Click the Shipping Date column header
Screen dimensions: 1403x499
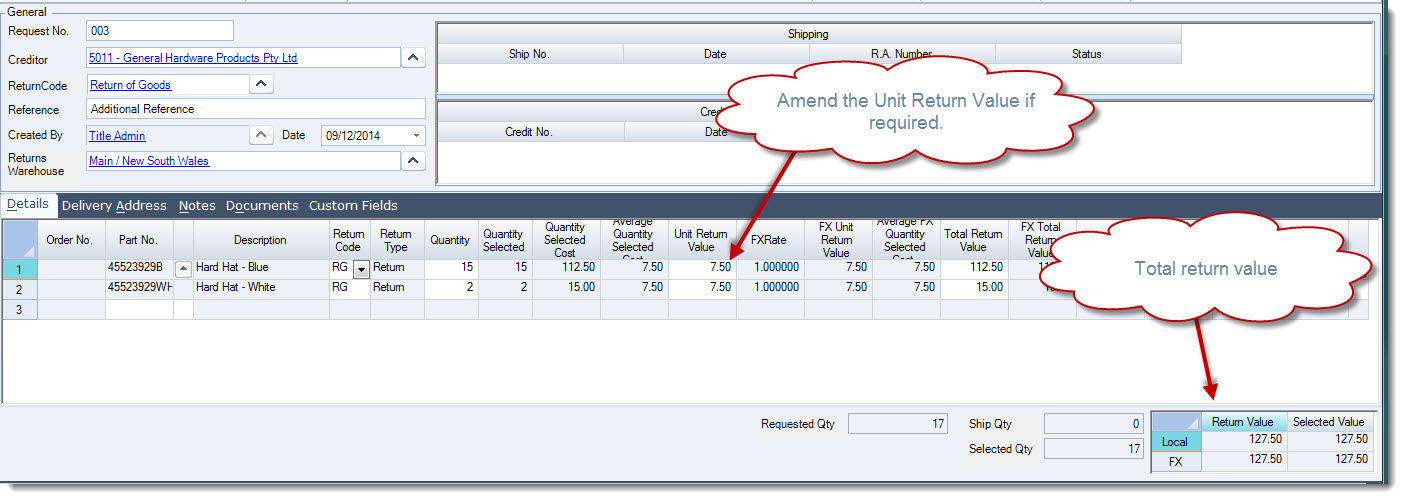(716, 54)
